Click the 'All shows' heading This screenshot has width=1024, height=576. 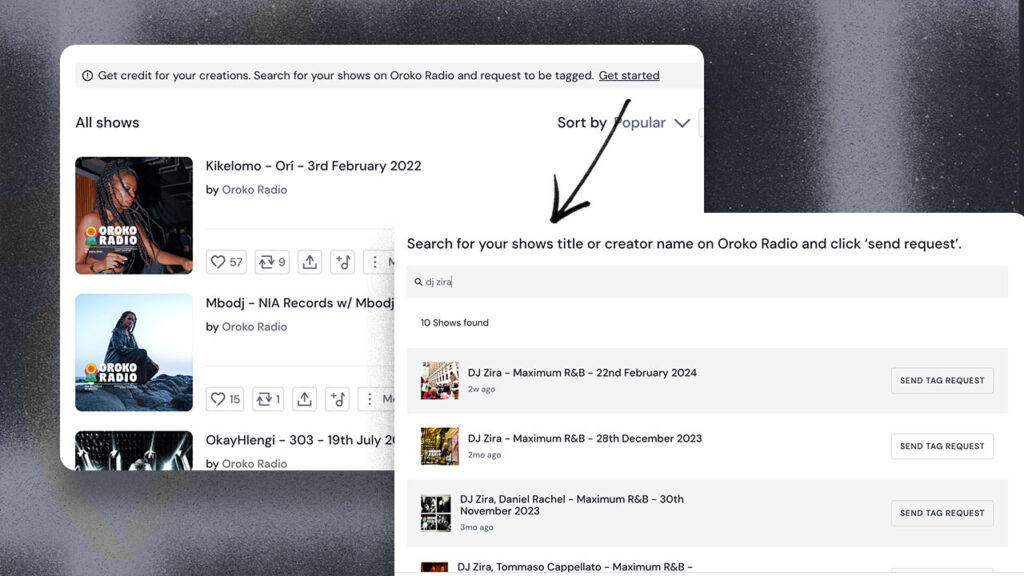pos(107,123)
